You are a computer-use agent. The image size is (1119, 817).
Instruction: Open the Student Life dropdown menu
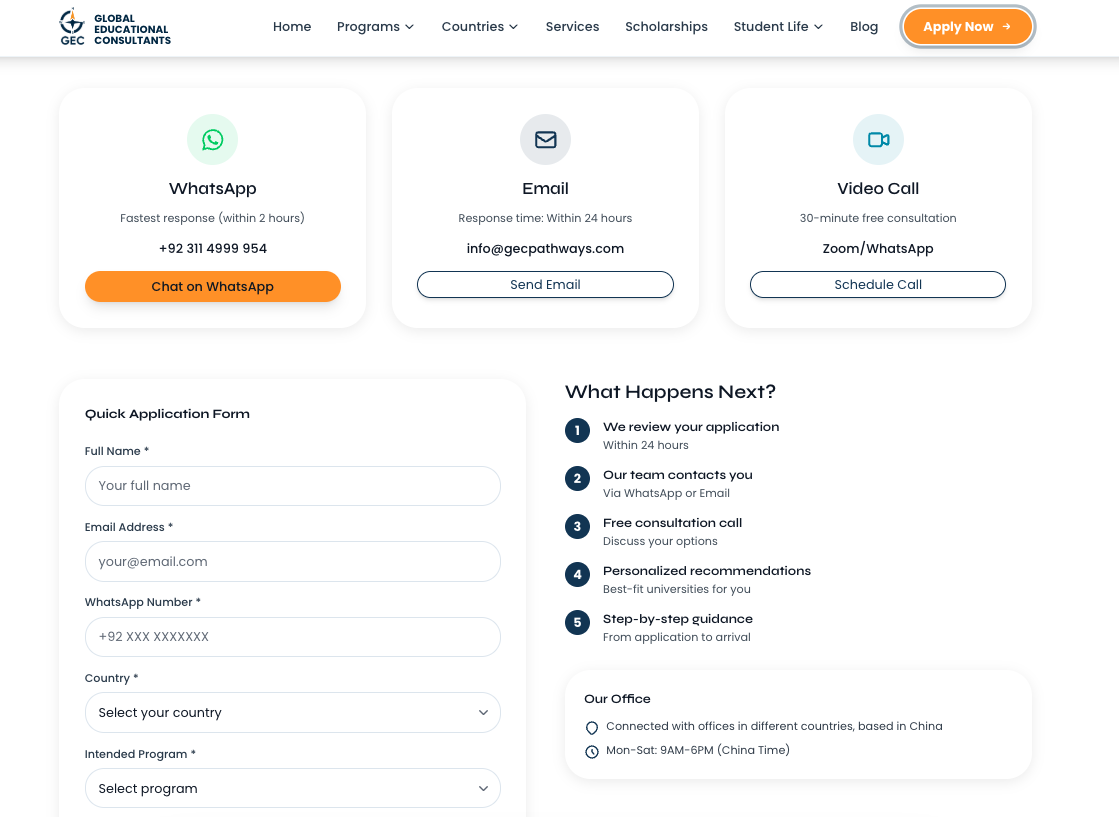[778, 27]
